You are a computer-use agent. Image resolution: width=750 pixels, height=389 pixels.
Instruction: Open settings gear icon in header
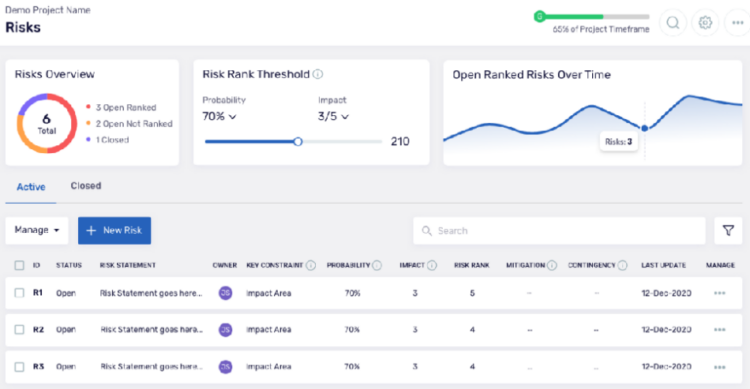point(705,22)
